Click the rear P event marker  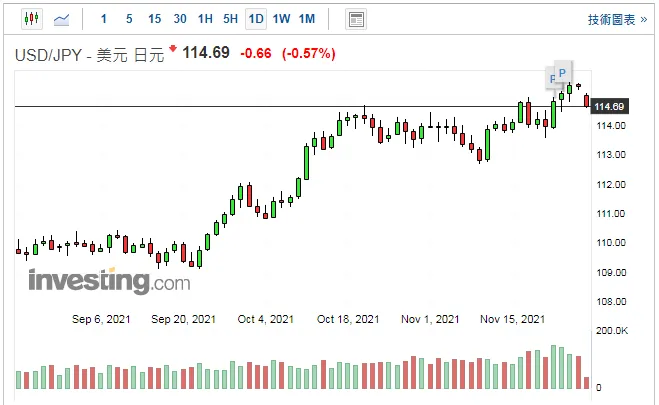pos(551,79)
